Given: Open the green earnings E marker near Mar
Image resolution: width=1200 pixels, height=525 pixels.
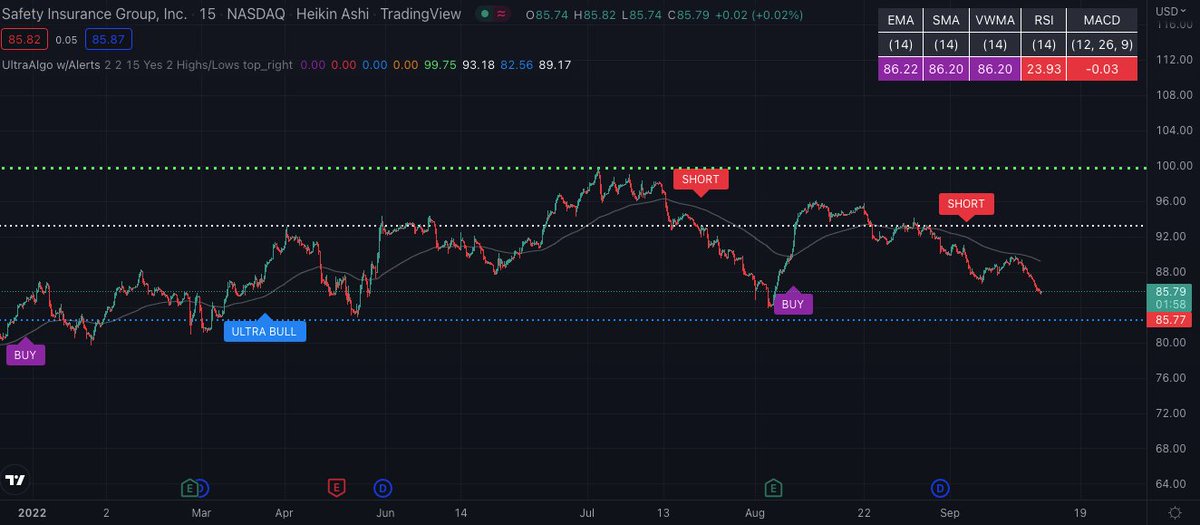Looking at the screenshot, I should click(189, 488).
